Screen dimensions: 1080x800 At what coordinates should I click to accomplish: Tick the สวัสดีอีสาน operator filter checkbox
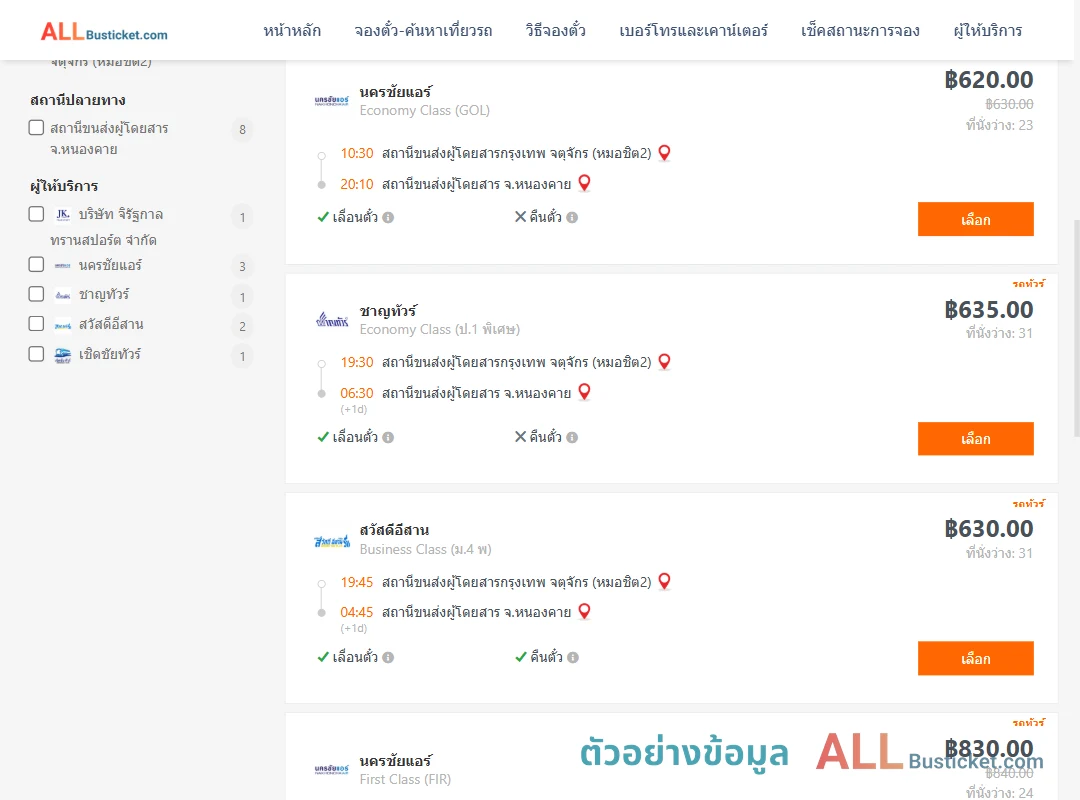(x=37, y=324)
